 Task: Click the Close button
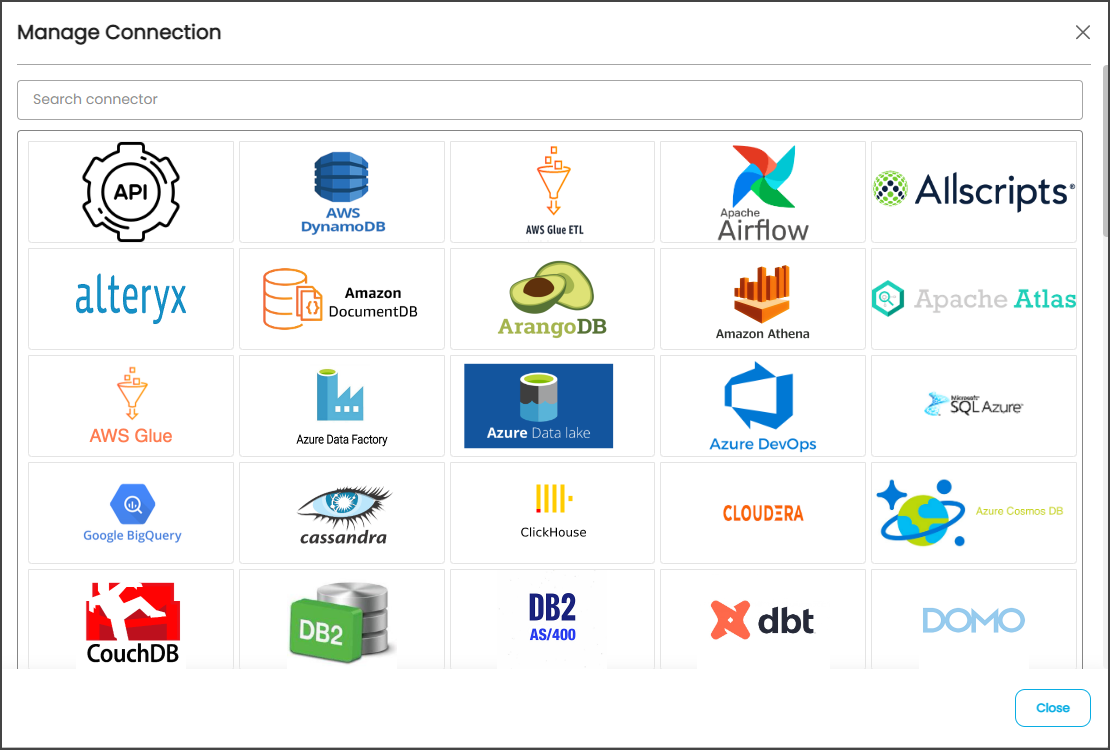click(x=1053, y=708)
